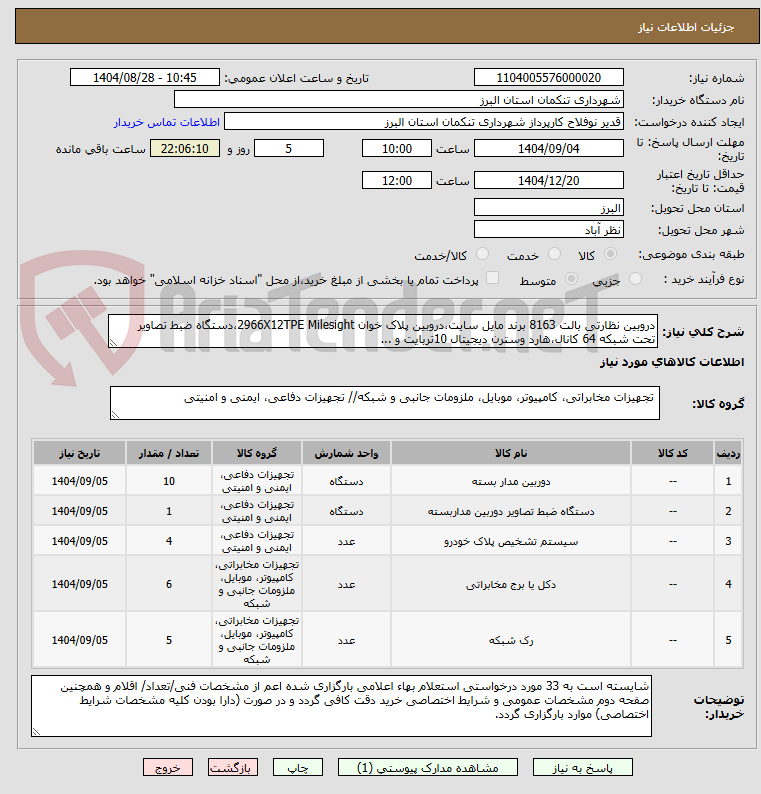Image resolution: width=761 pixels, height=794 pixels.
Task: Click date 1404/09/05 in رک شبکه row
Action: [79, 640]
